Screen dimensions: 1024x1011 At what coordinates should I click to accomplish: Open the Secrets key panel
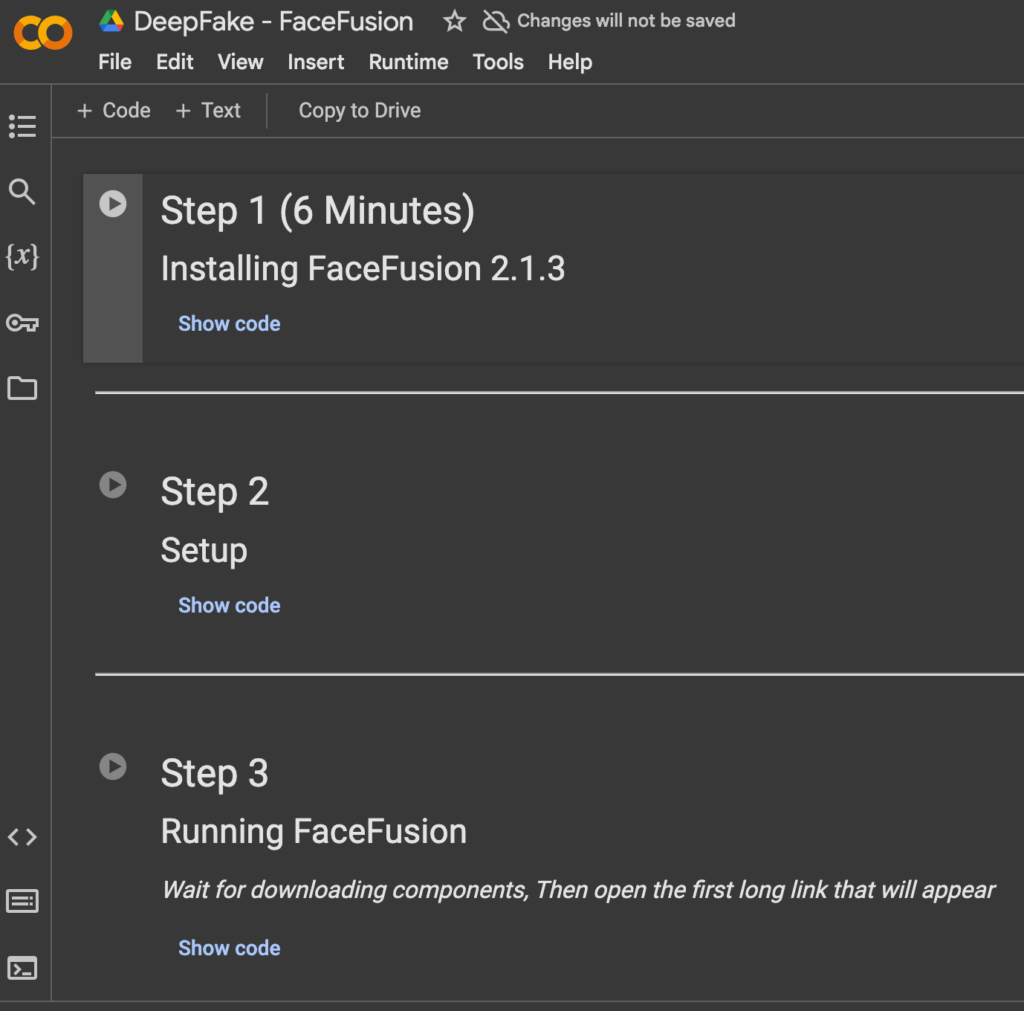pyautogui.click(x=22, y=323)
